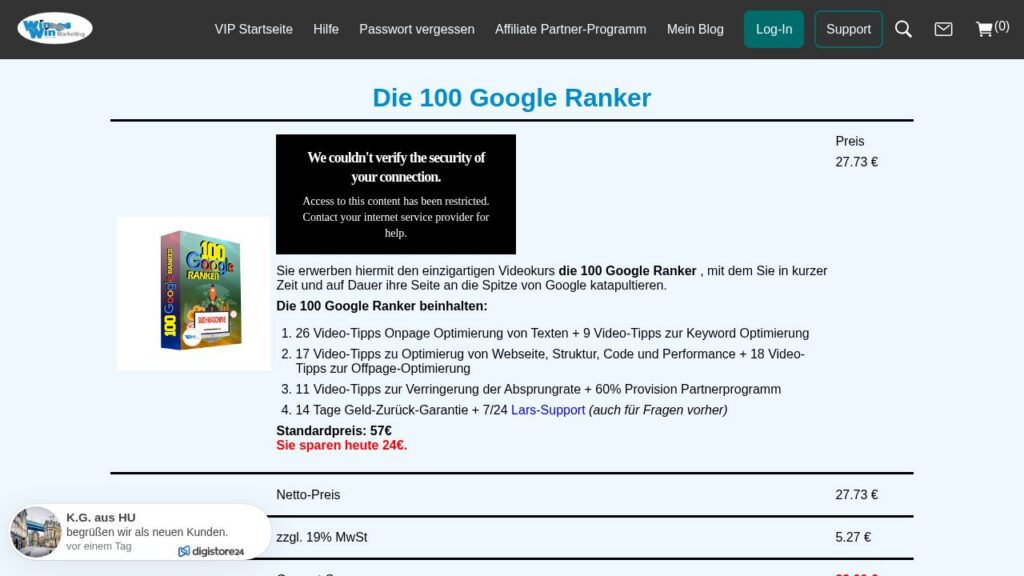The image size is (1024, 576).
Task: Click the 'K.G. aus HU' notification name
Action: (x=101, y=518)
